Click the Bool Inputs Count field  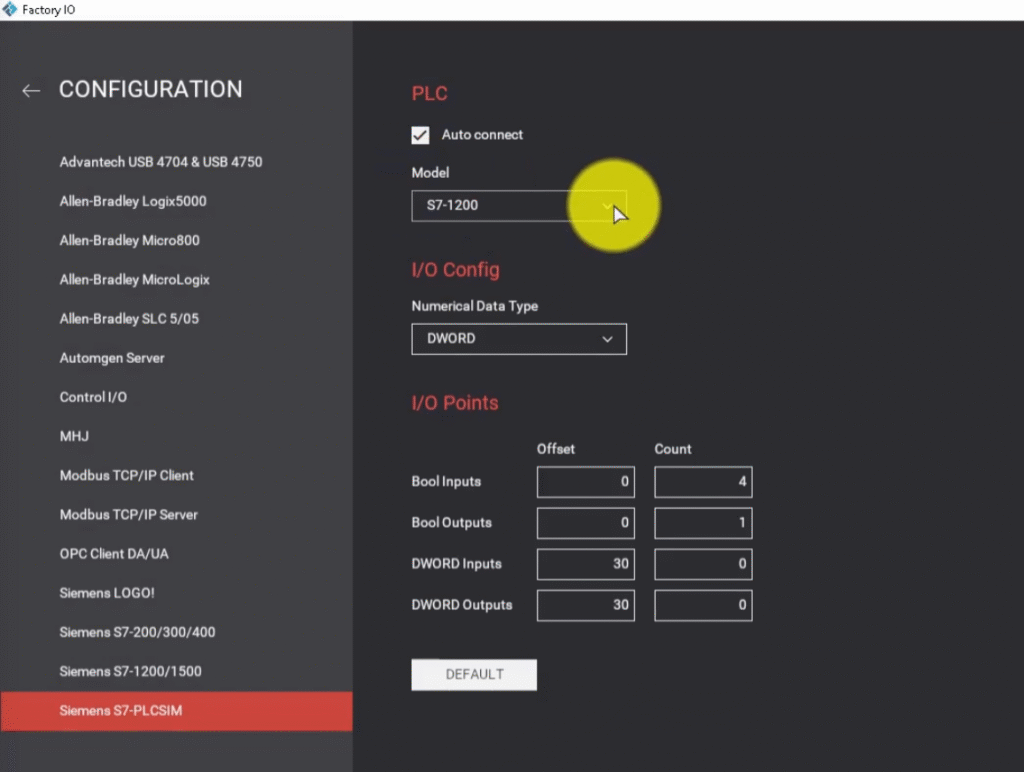pos(703,482)
